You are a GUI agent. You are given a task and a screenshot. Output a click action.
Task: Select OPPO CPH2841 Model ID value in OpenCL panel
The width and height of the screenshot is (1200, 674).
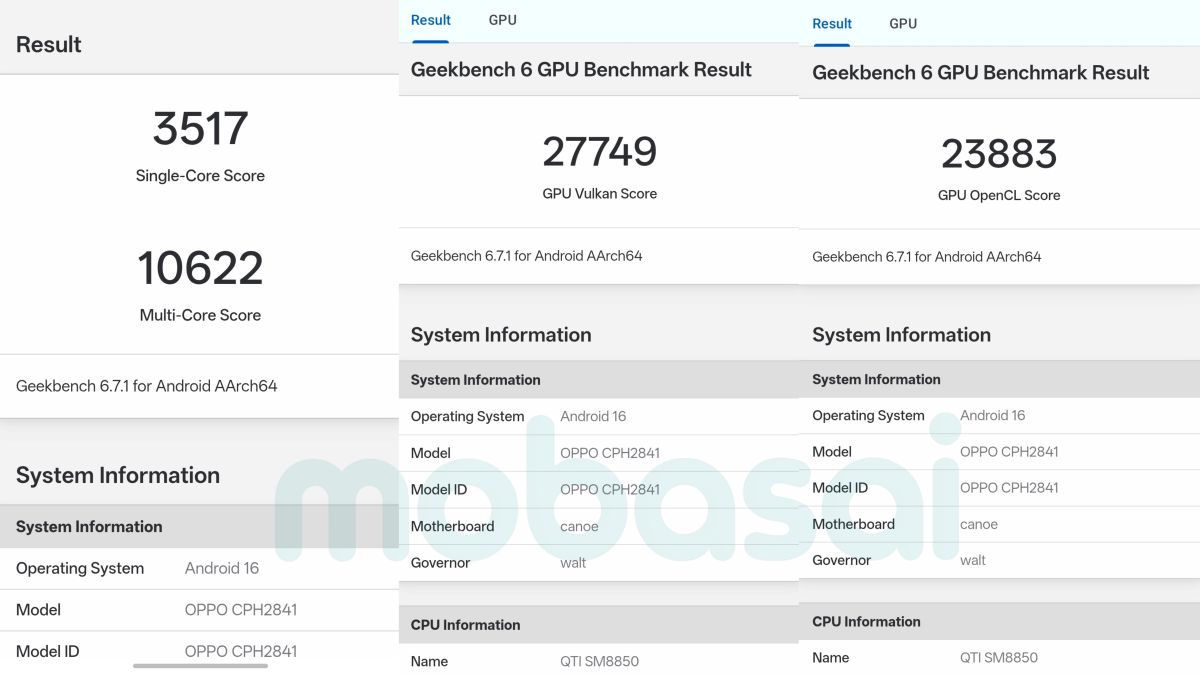click(x=1009, y=488)
